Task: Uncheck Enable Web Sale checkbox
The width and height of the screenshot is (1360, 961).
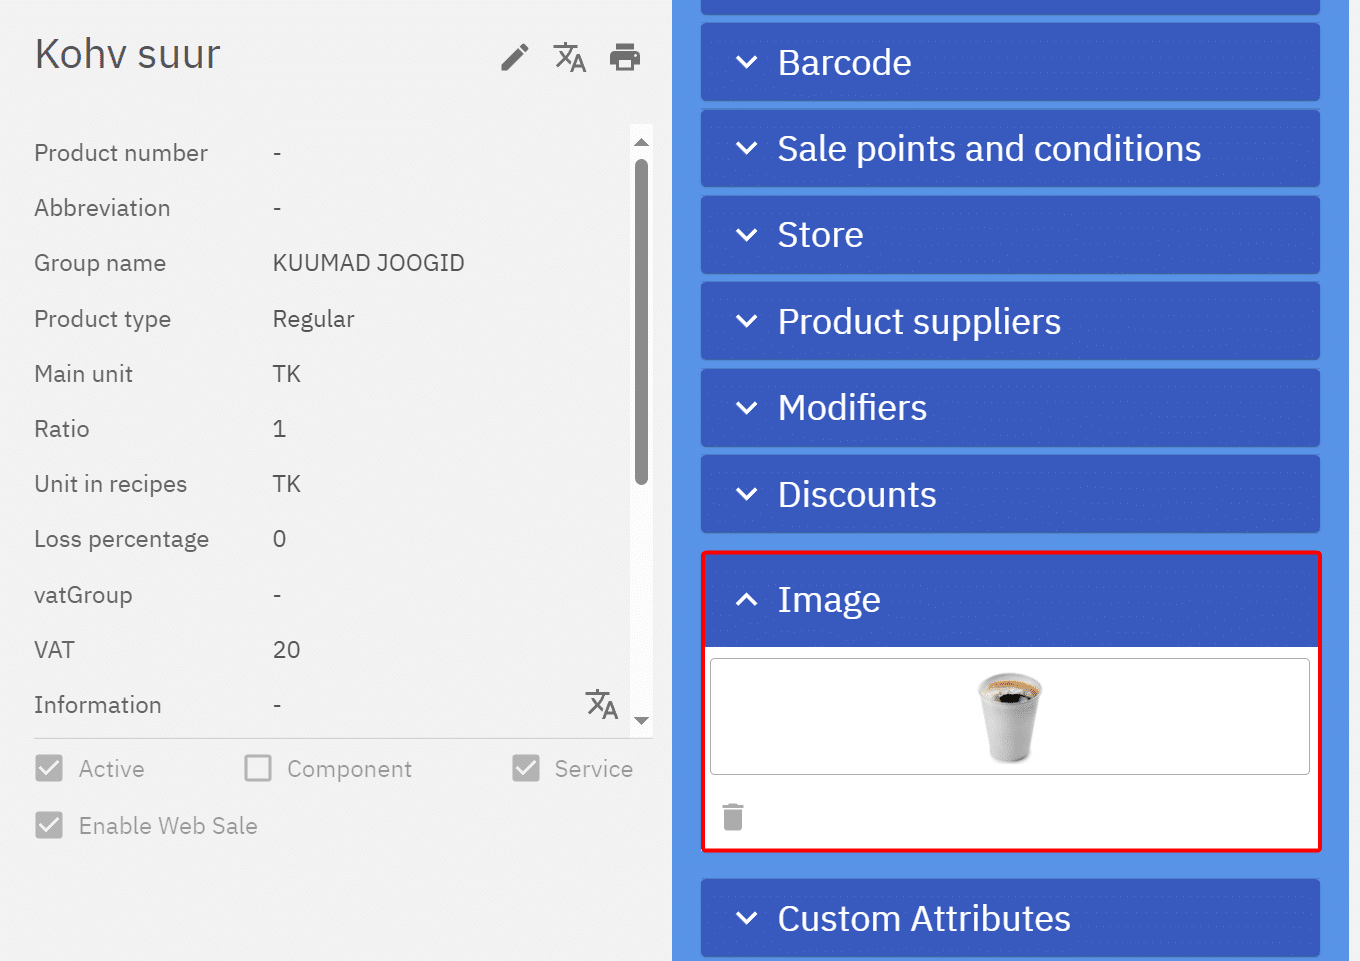Action: click(x=49, y=825)
